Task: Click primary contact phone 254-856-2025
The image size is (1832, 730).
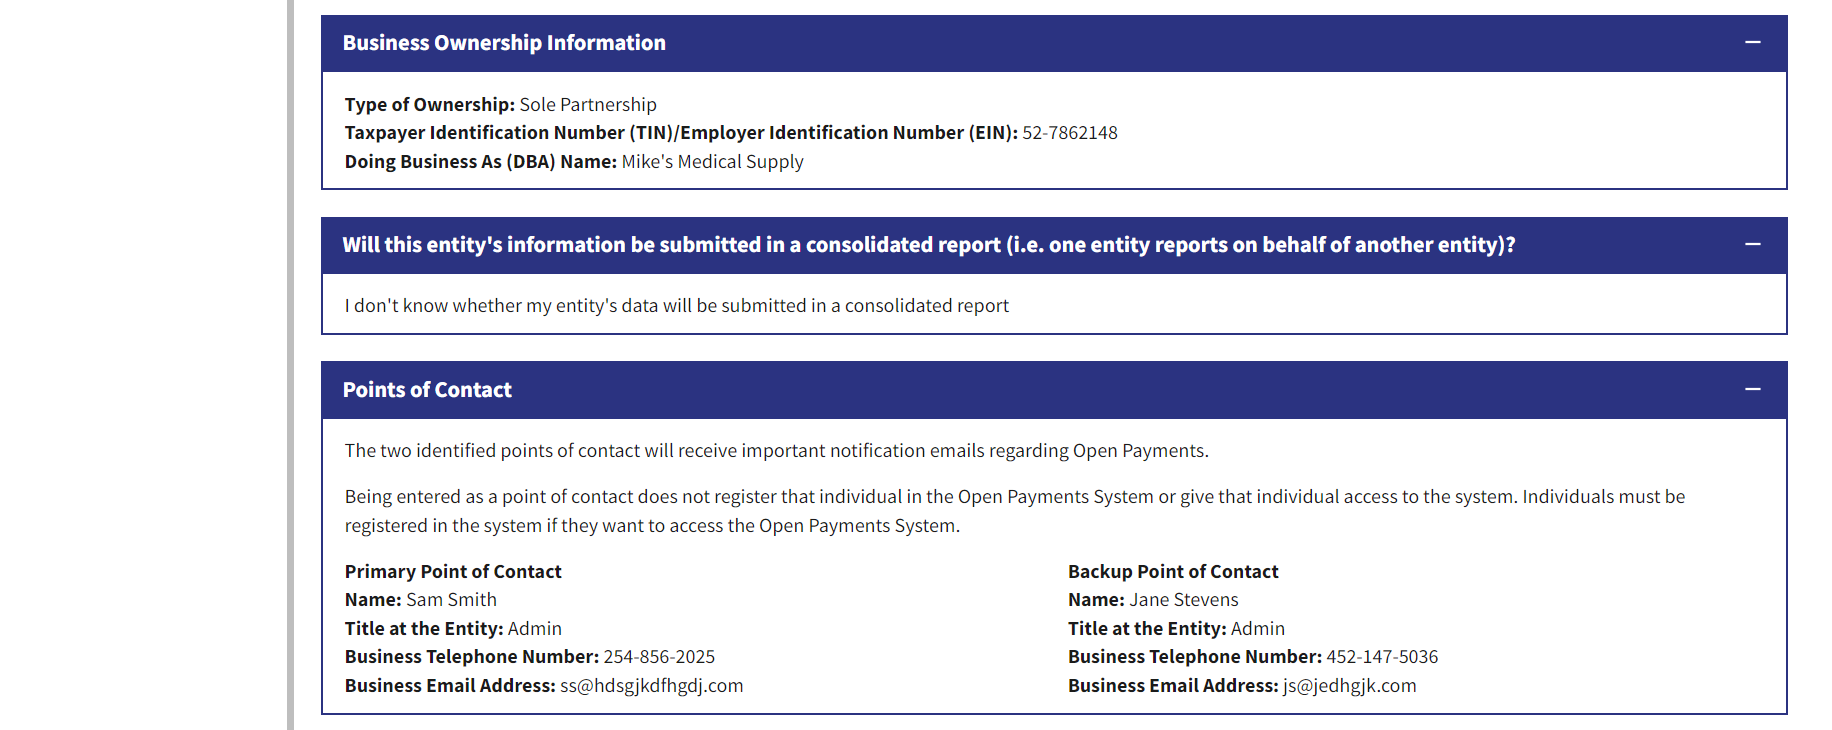Action: [659, 657]
